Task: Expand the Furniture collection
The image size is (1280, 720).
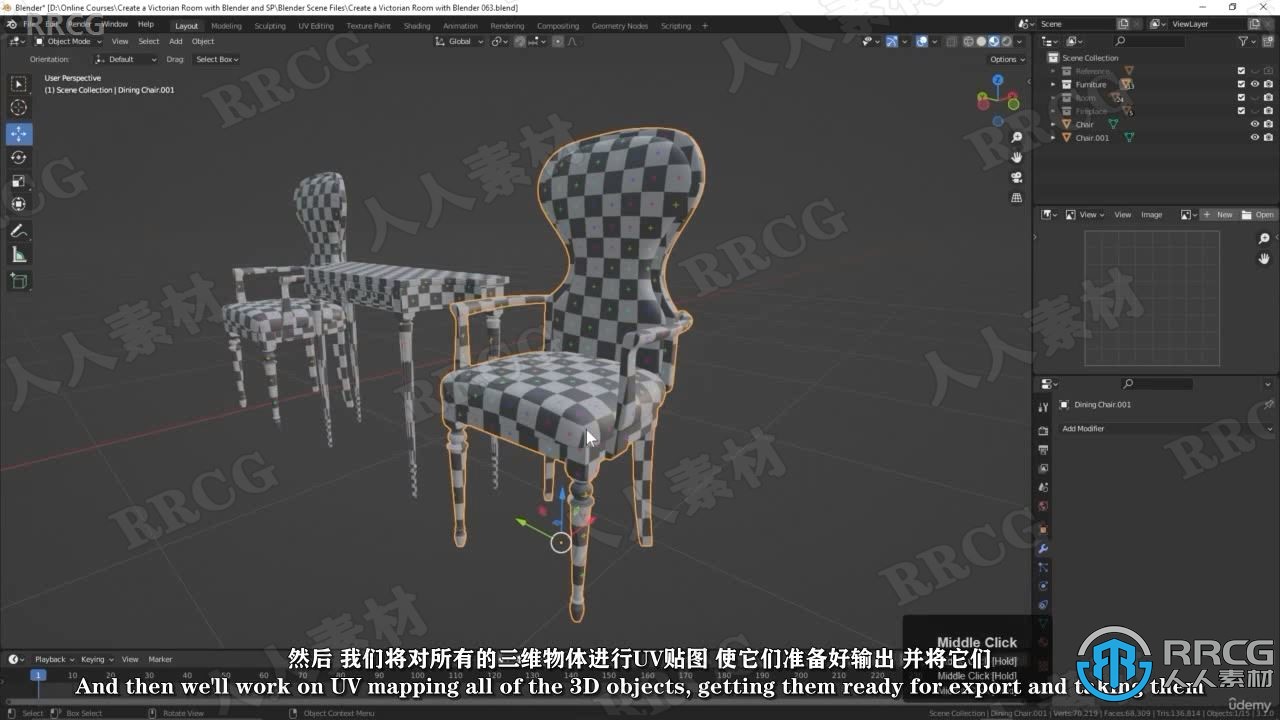Action: tap(1053, 84)
